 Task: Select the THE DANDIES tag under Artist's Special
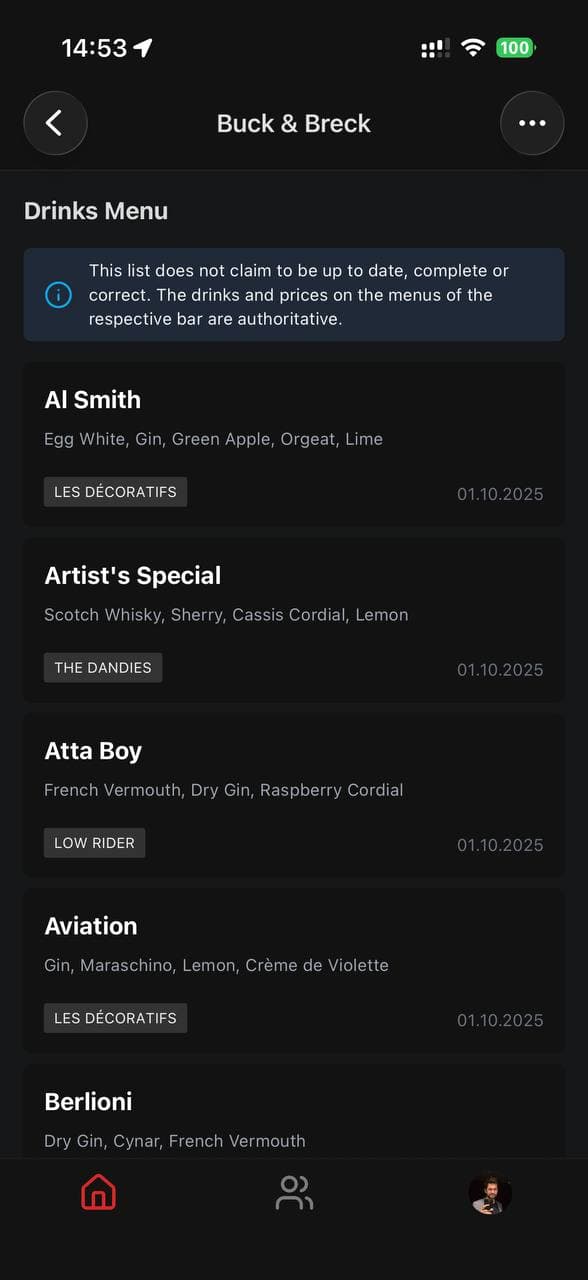pos(102,667)
